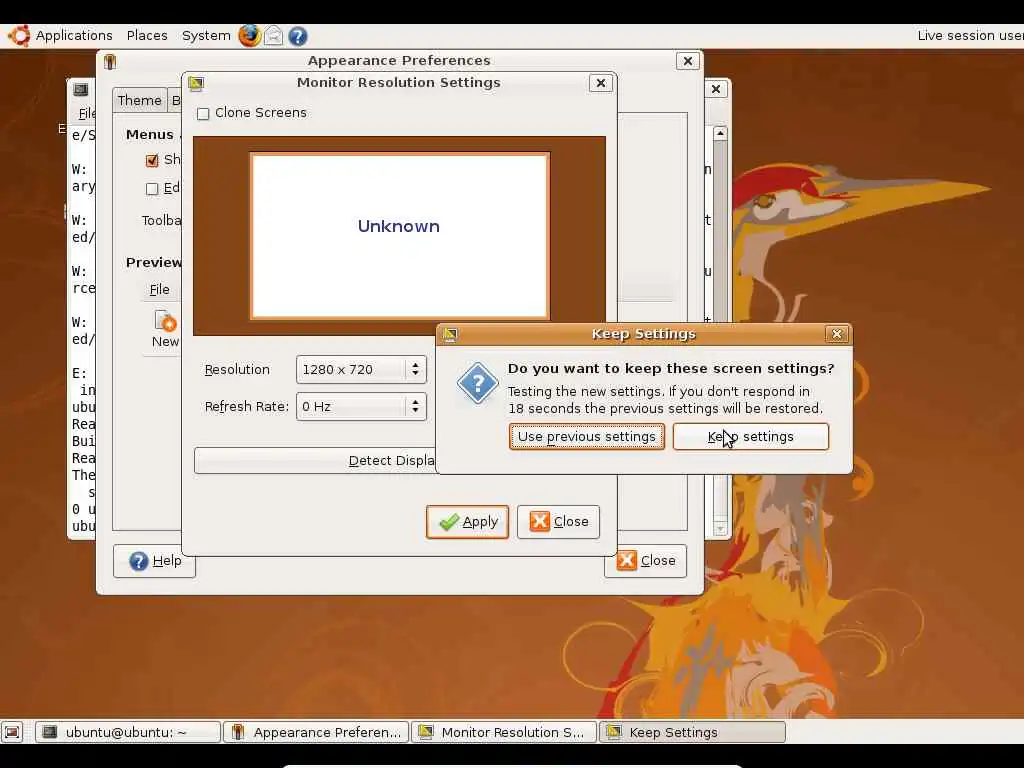The image size is (1024, 768).
Task: Click Help in Appearance Preferences
Action: pyautogui.click(x=154, y=561)
